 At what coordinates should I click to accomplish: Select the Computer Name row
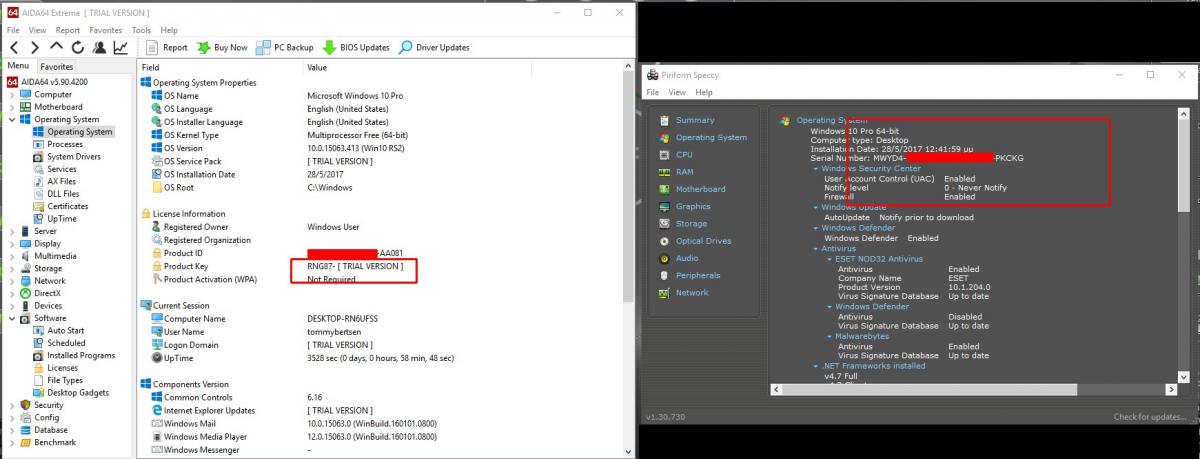pos(380,318)
